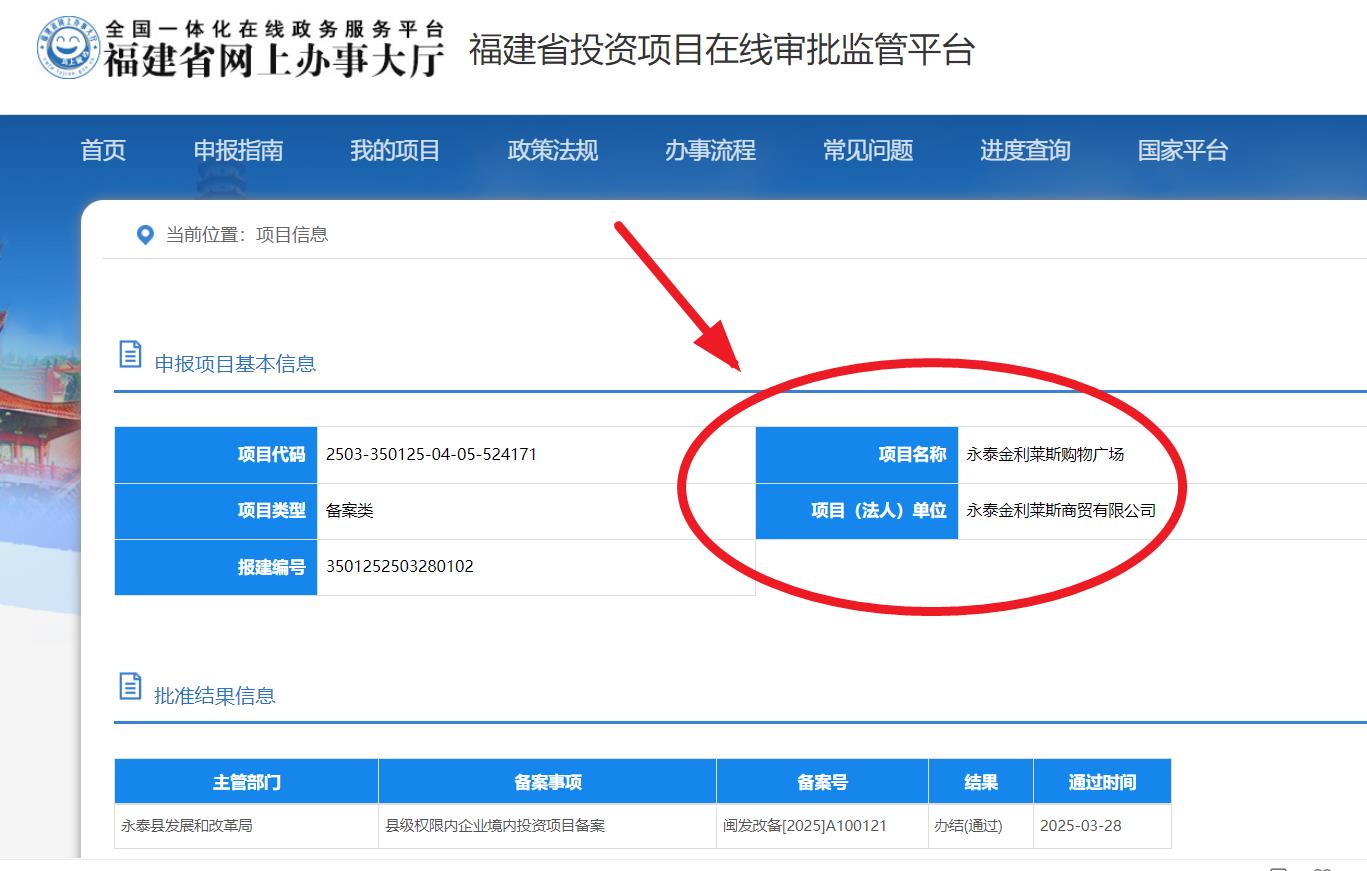The image size is (1367, 871).
Task: Click project name 永泰金利莱斯购物广场
Action: pos(1045,454)
